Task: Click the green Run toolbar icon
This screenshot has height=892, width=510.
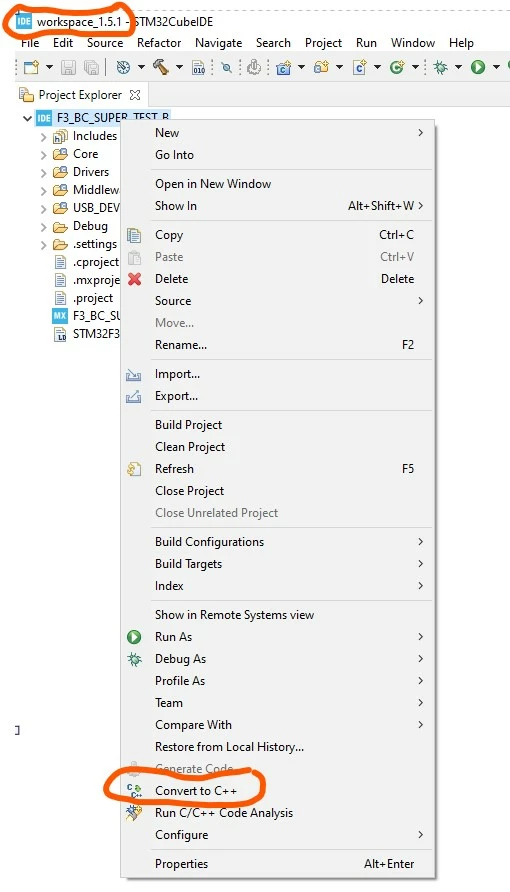Action: click(478, 68)
